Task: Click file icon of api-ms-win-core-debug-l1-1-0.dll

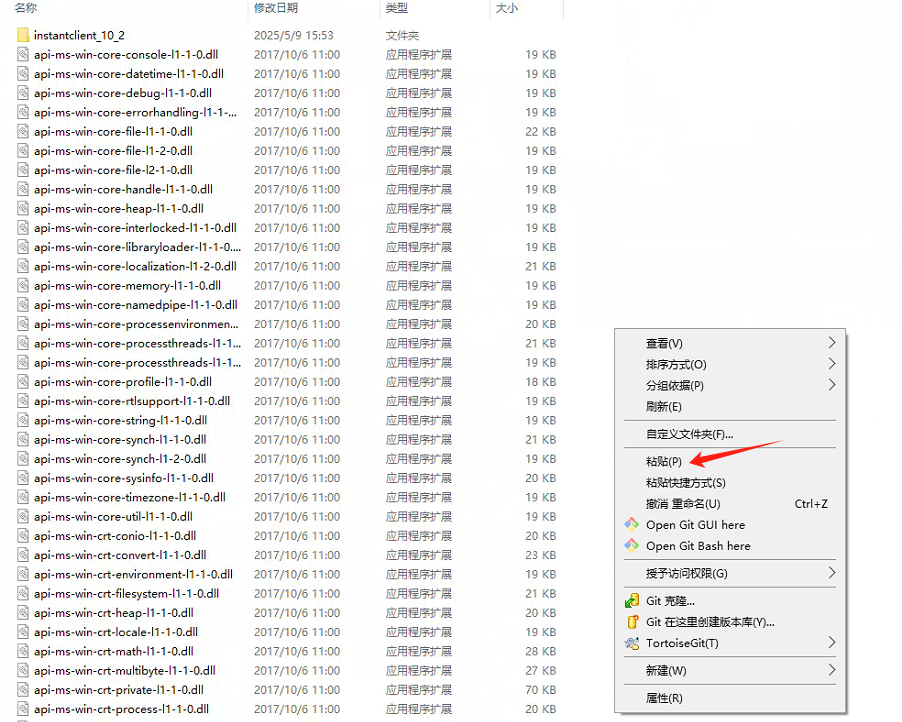Action: [23, 93]
